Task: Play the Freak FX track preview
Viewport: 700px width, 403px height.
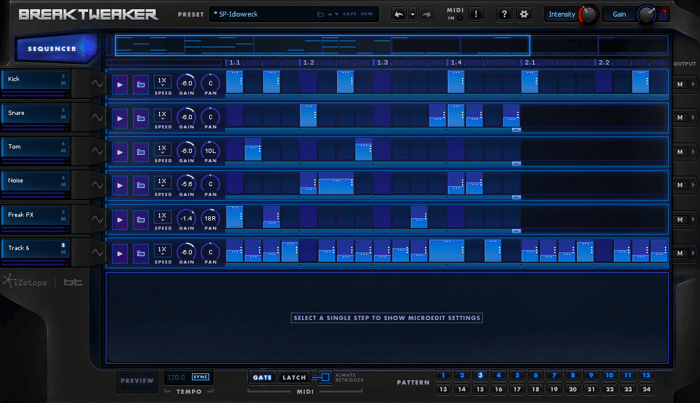Action: coord(120,220)
